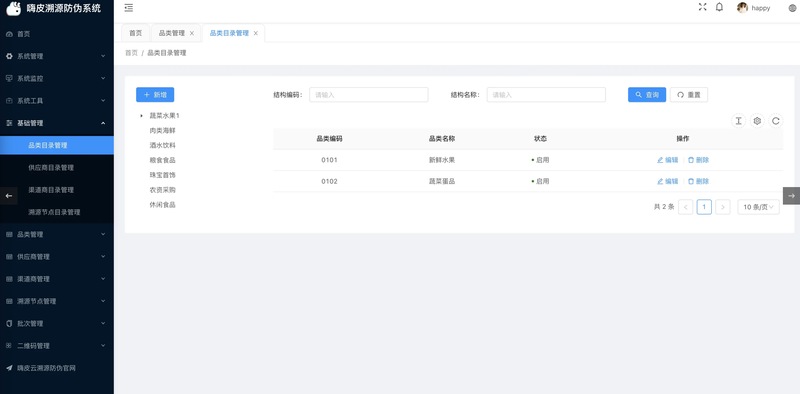Open table column settings gear icon

757,121
